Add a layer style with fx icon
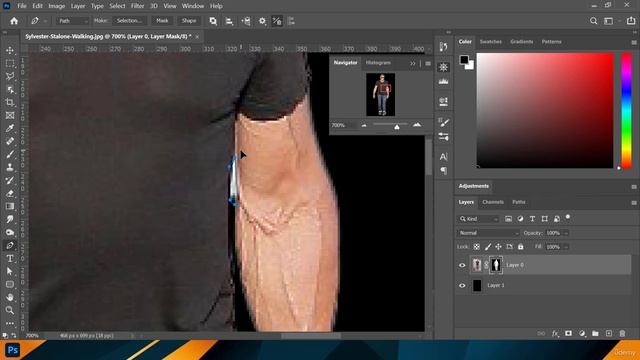The image size is (640, 360). [555, 334]
